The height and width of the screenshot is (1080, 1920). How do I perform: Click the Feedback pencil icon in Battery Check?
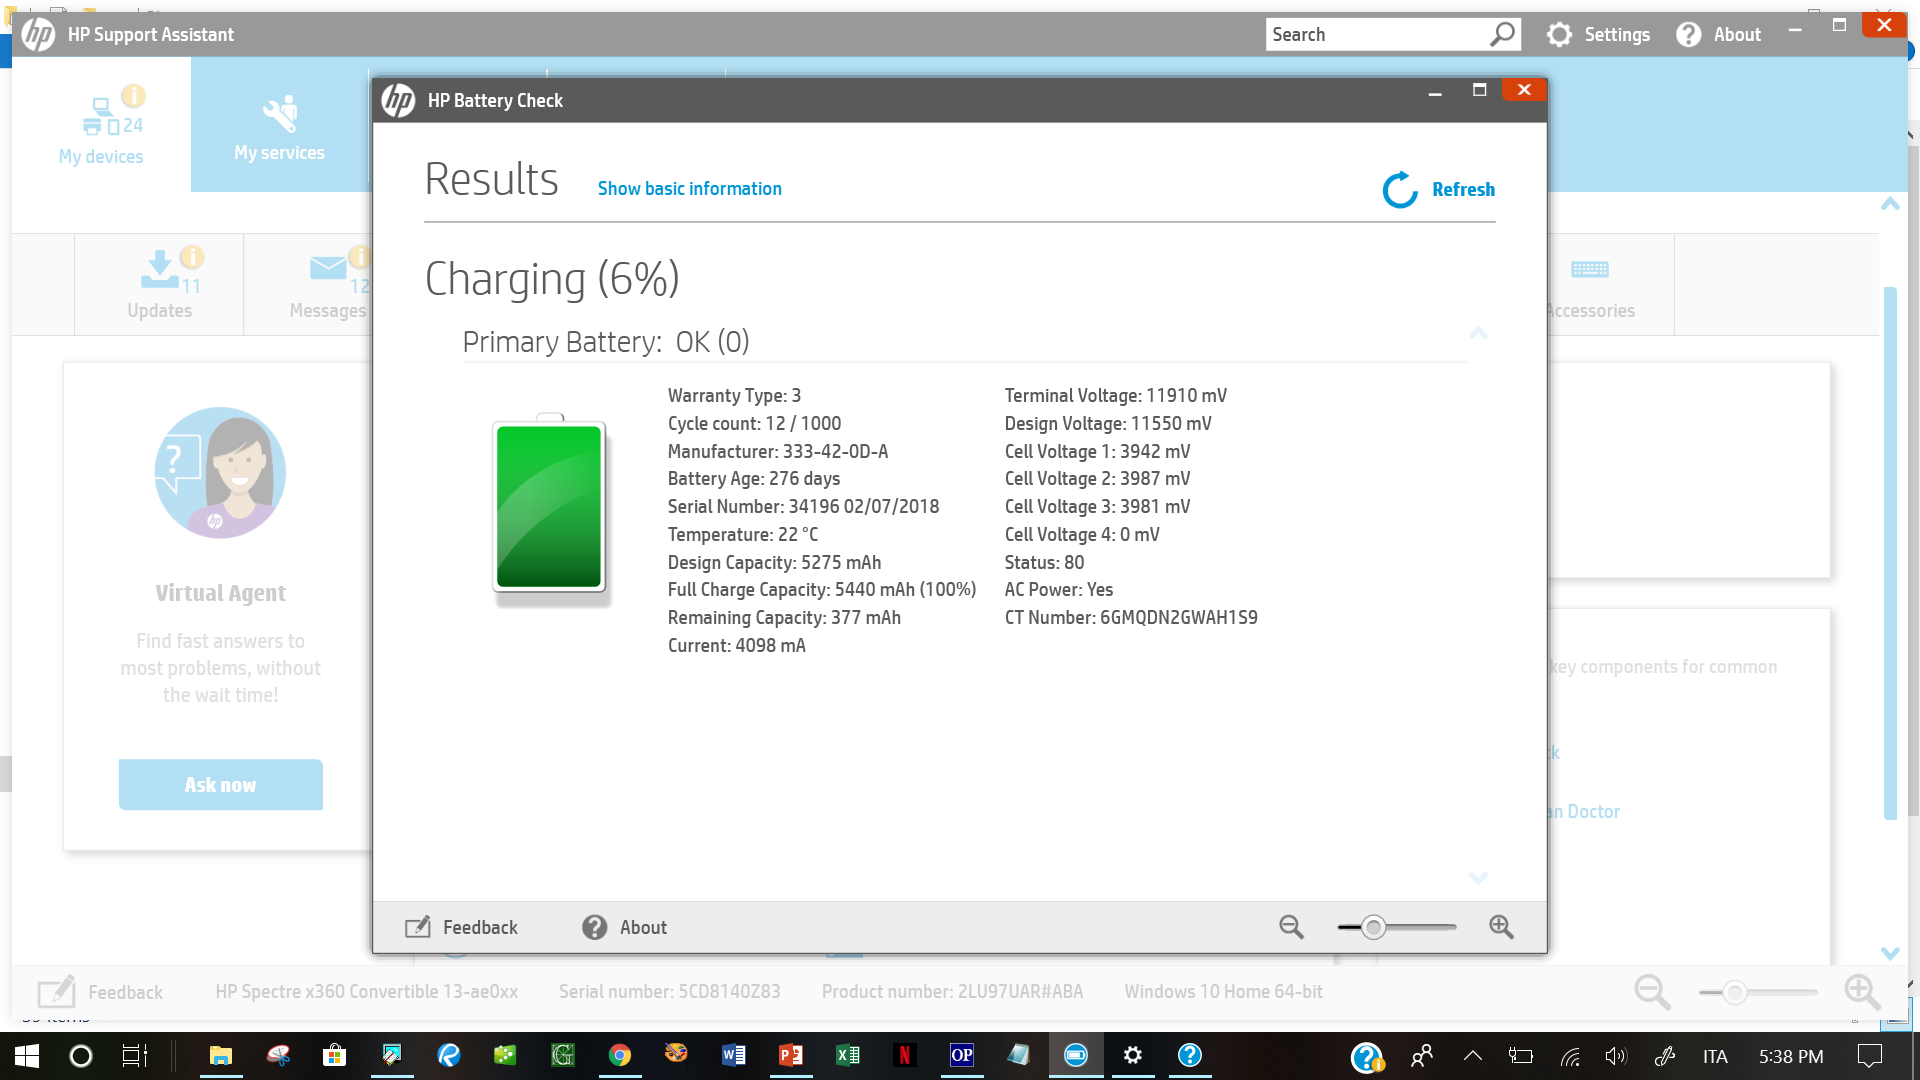[x=417, y=927]
